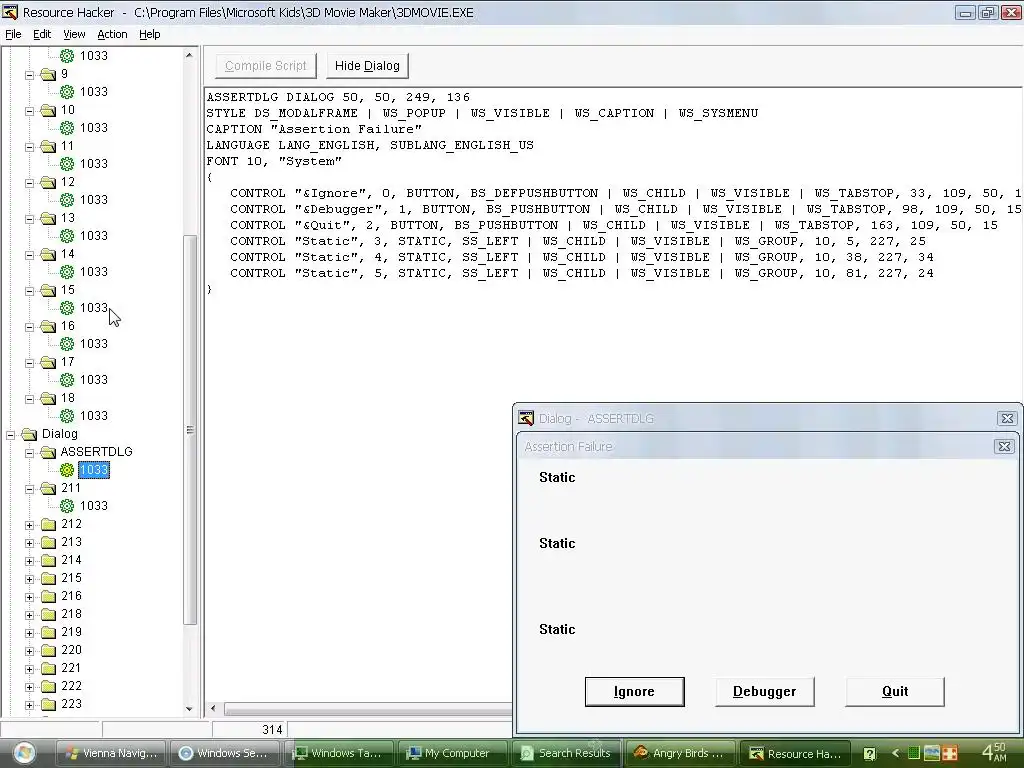Select highlighted 1033 under ASSERTDLG
1024x768 pixels.
point(94,470)
